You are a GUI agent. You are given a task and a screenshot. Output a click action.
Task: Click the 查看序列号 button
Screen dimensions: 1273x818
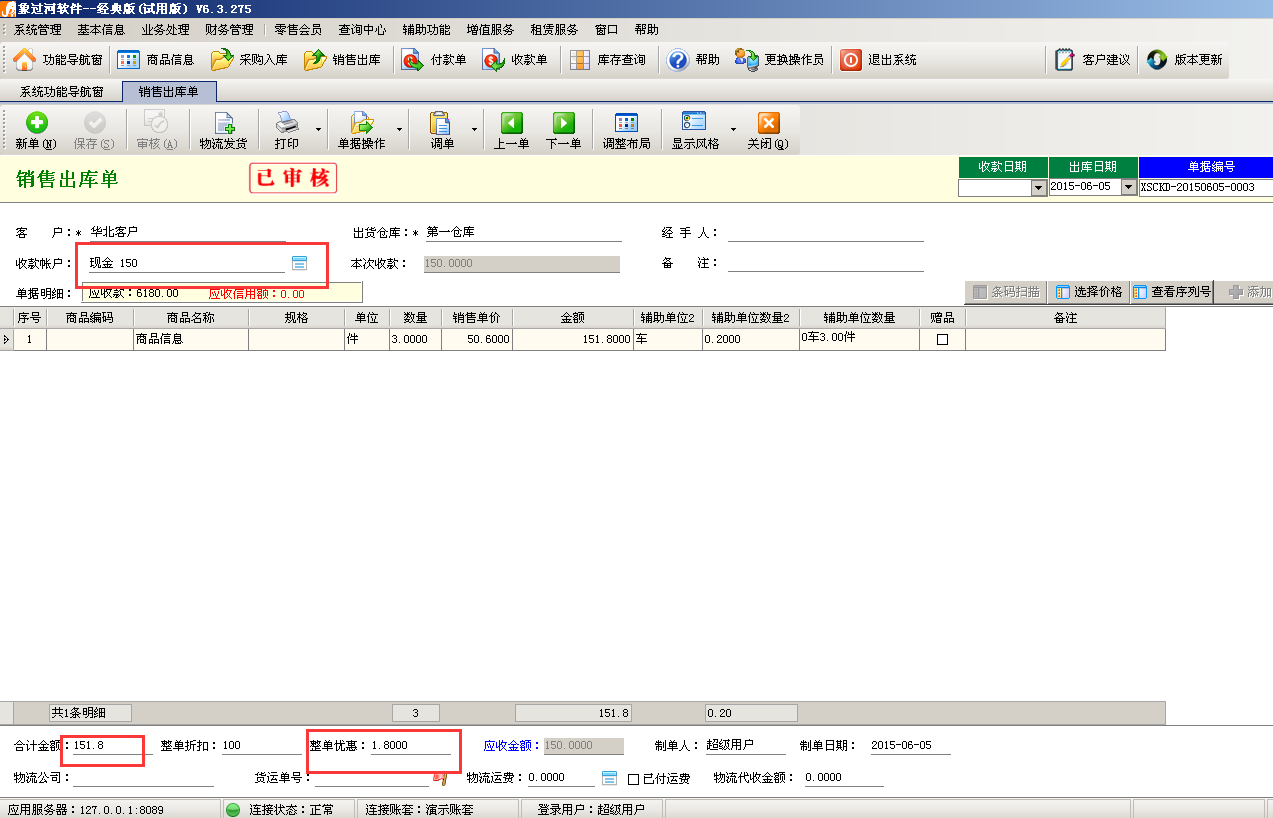1171,292
